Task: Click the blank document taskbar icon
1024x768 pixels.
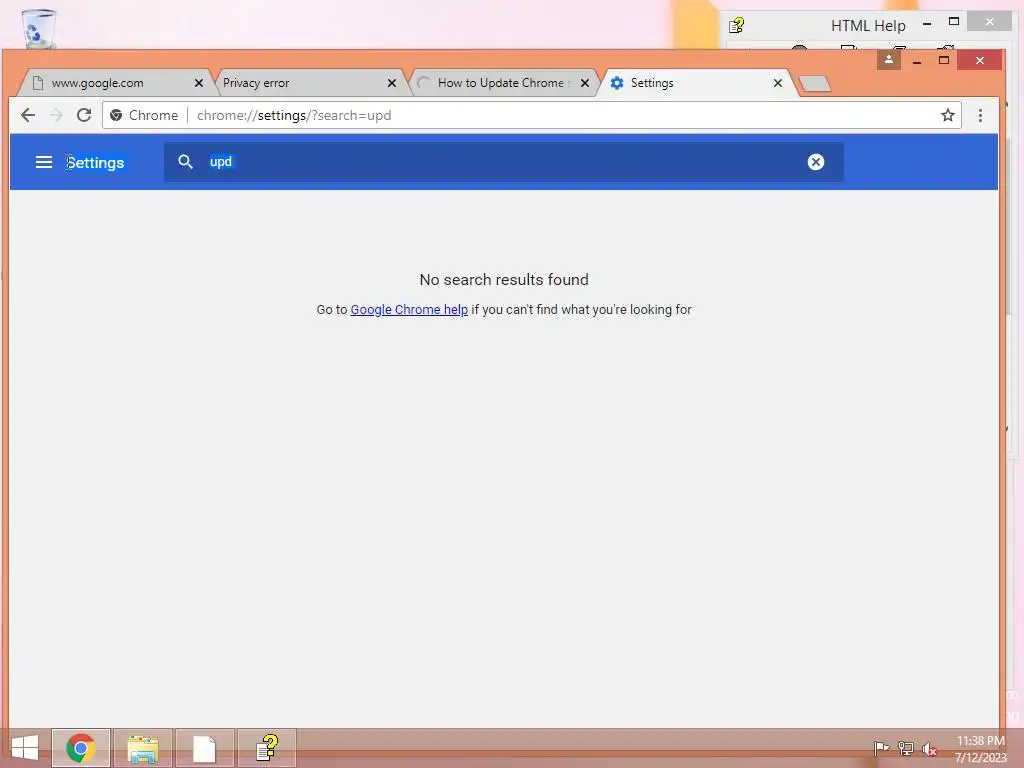Action: [x=204, y=748]
